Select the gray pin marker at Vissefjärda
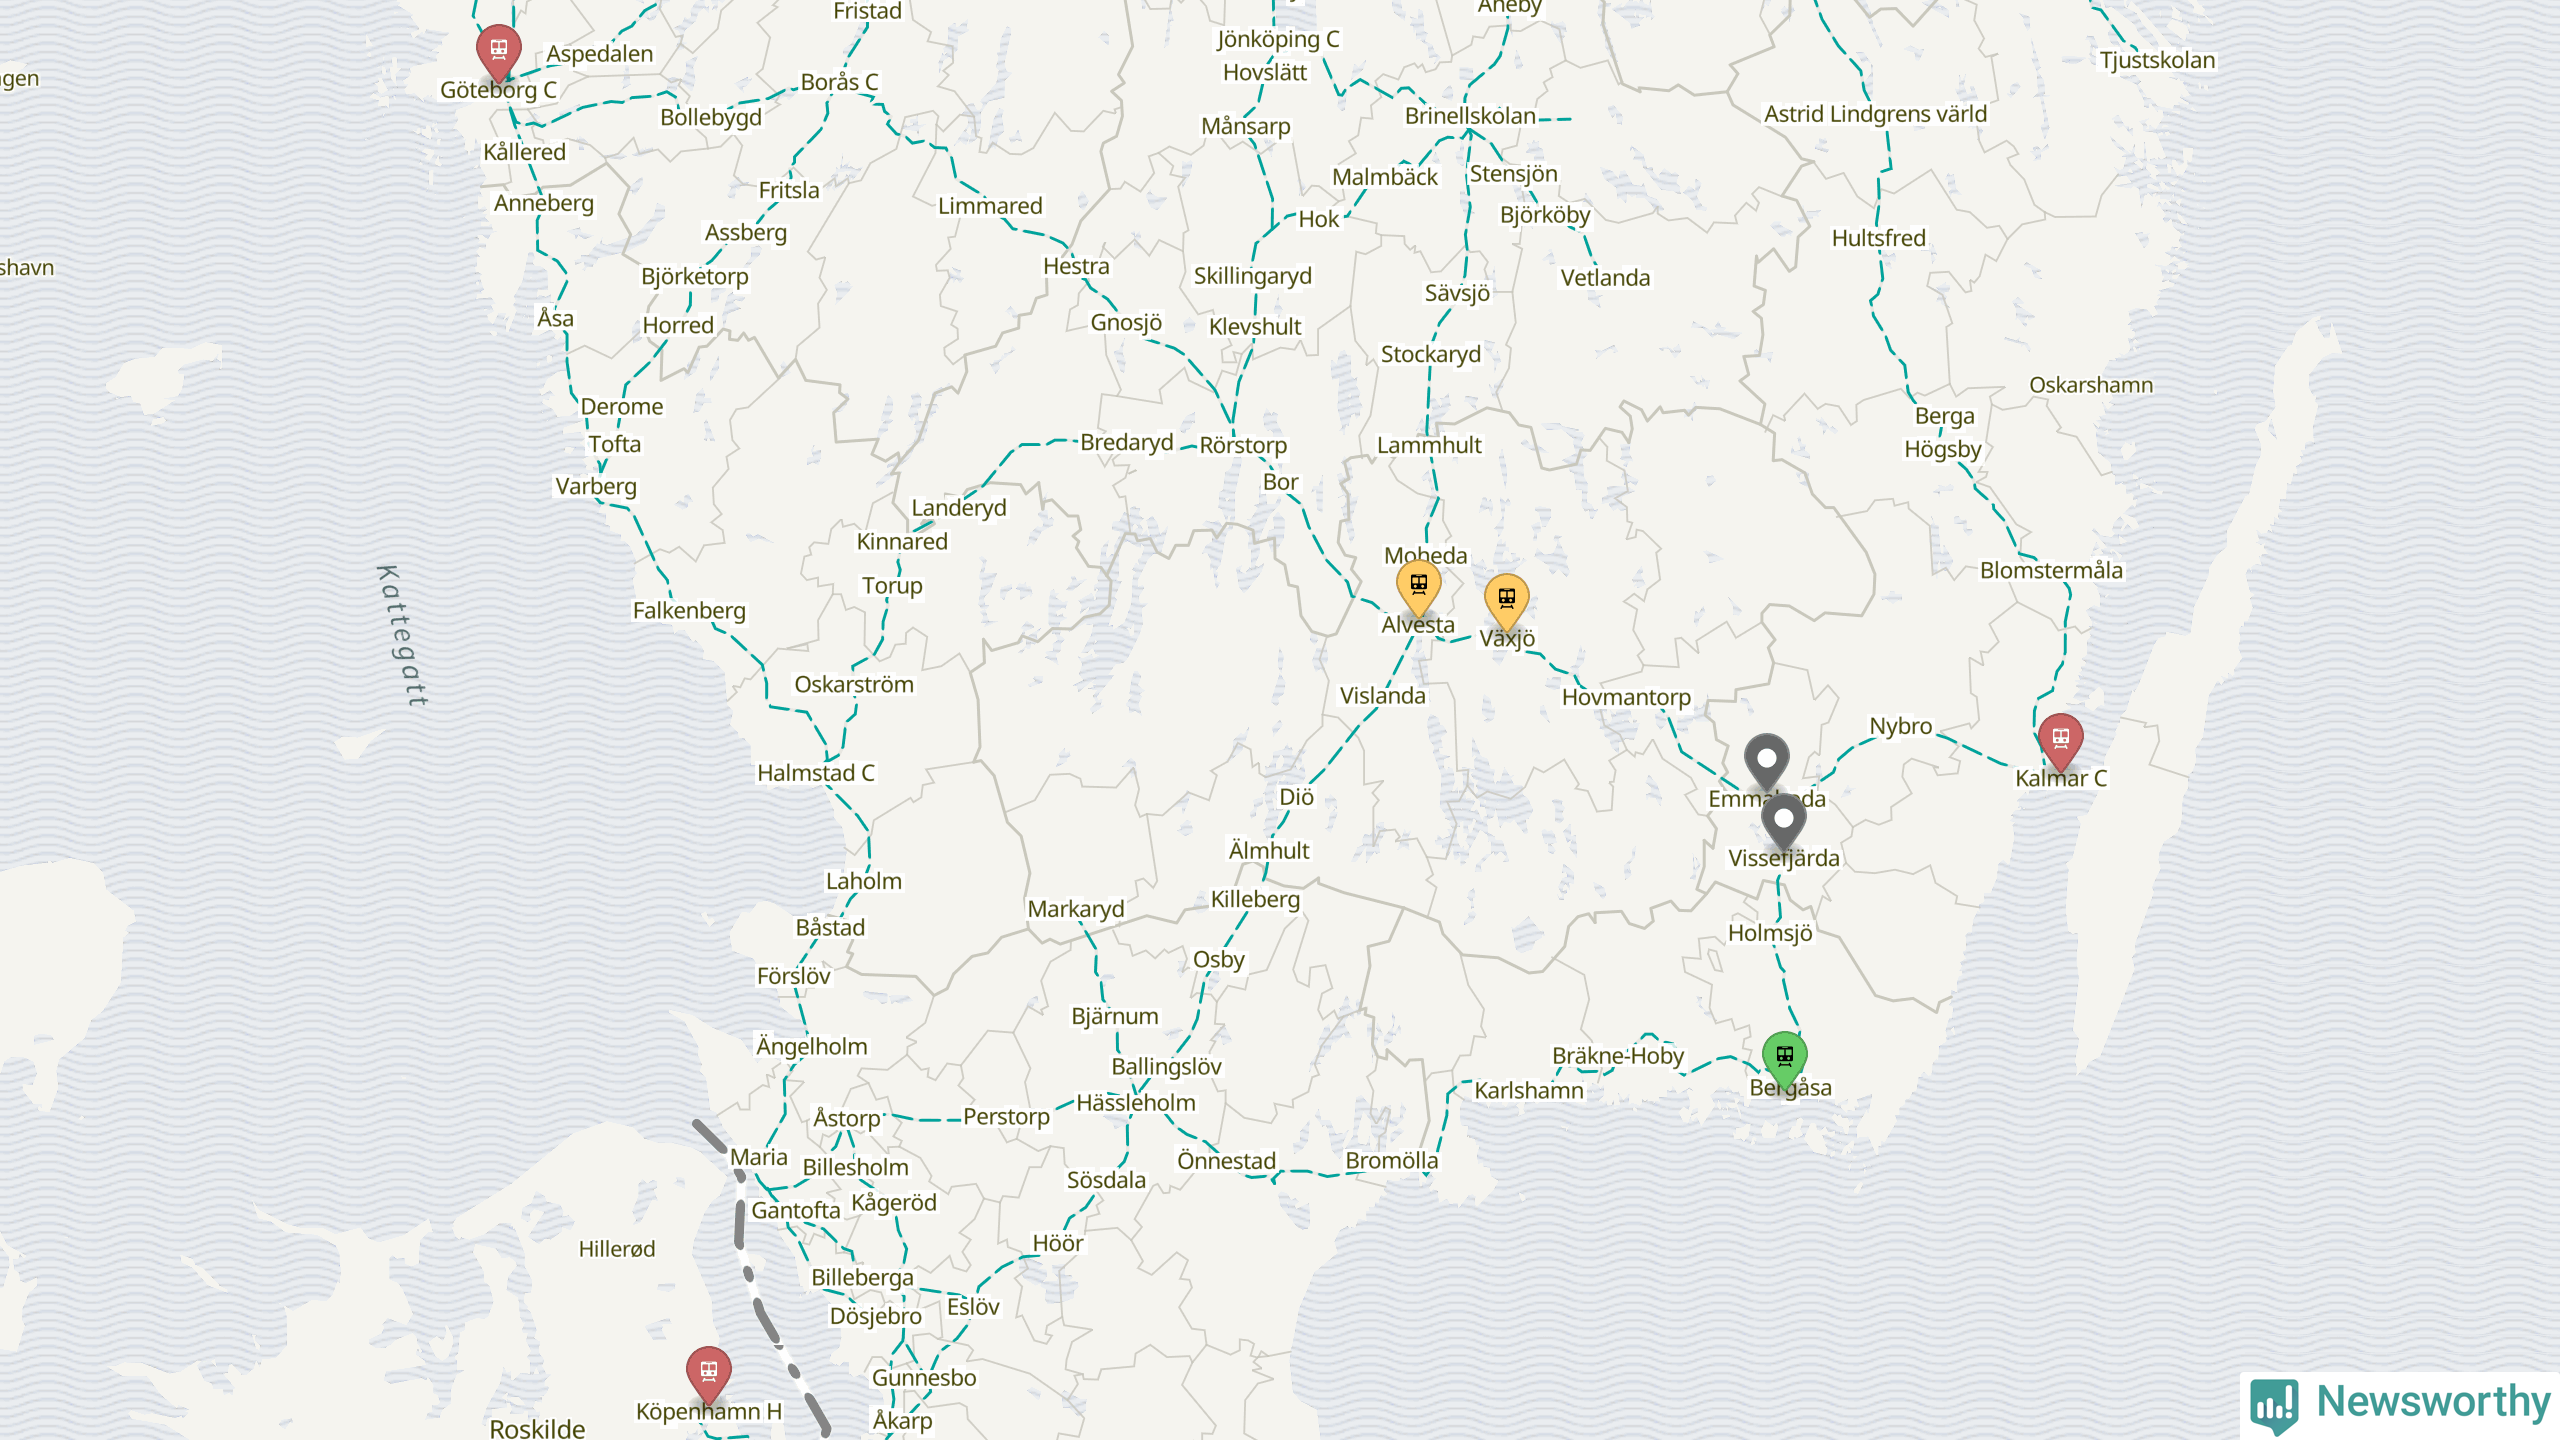This screenshot has height=1440, width=2560. click(1783, 824)
